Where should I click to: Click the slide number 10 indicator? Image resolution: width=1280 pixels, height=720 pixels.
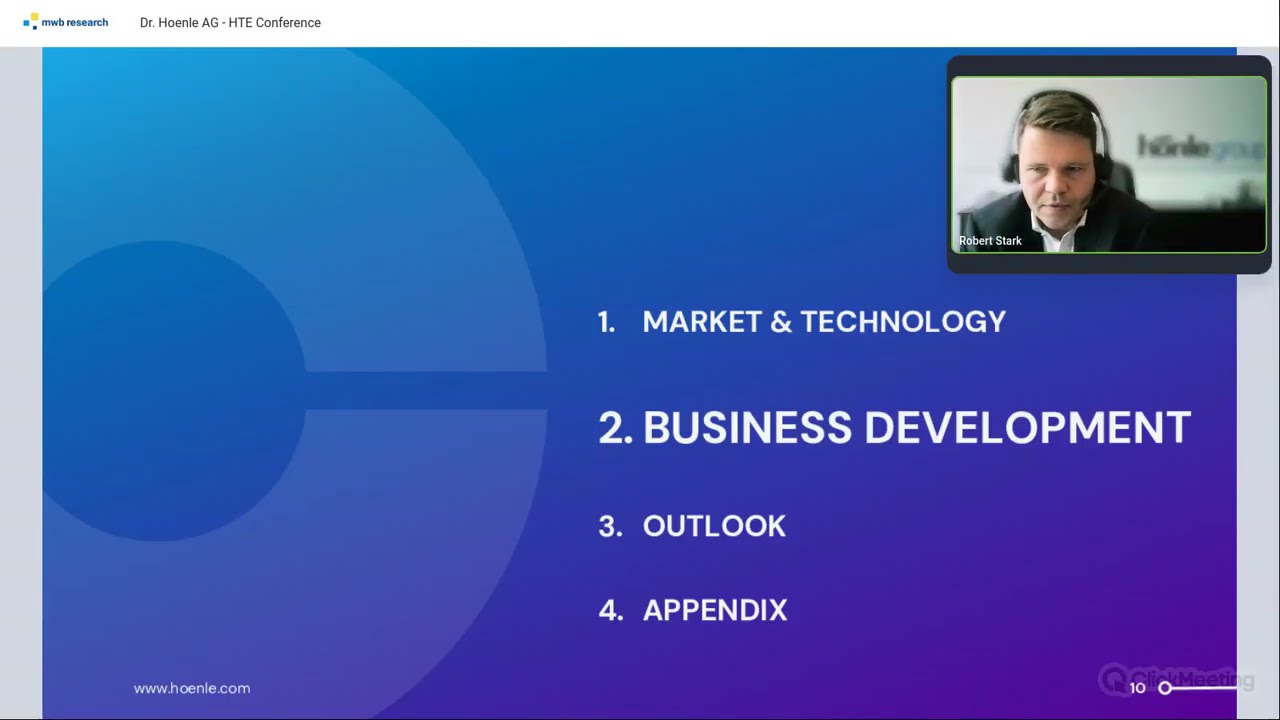pyautogui.click(x=1137, y=688)
